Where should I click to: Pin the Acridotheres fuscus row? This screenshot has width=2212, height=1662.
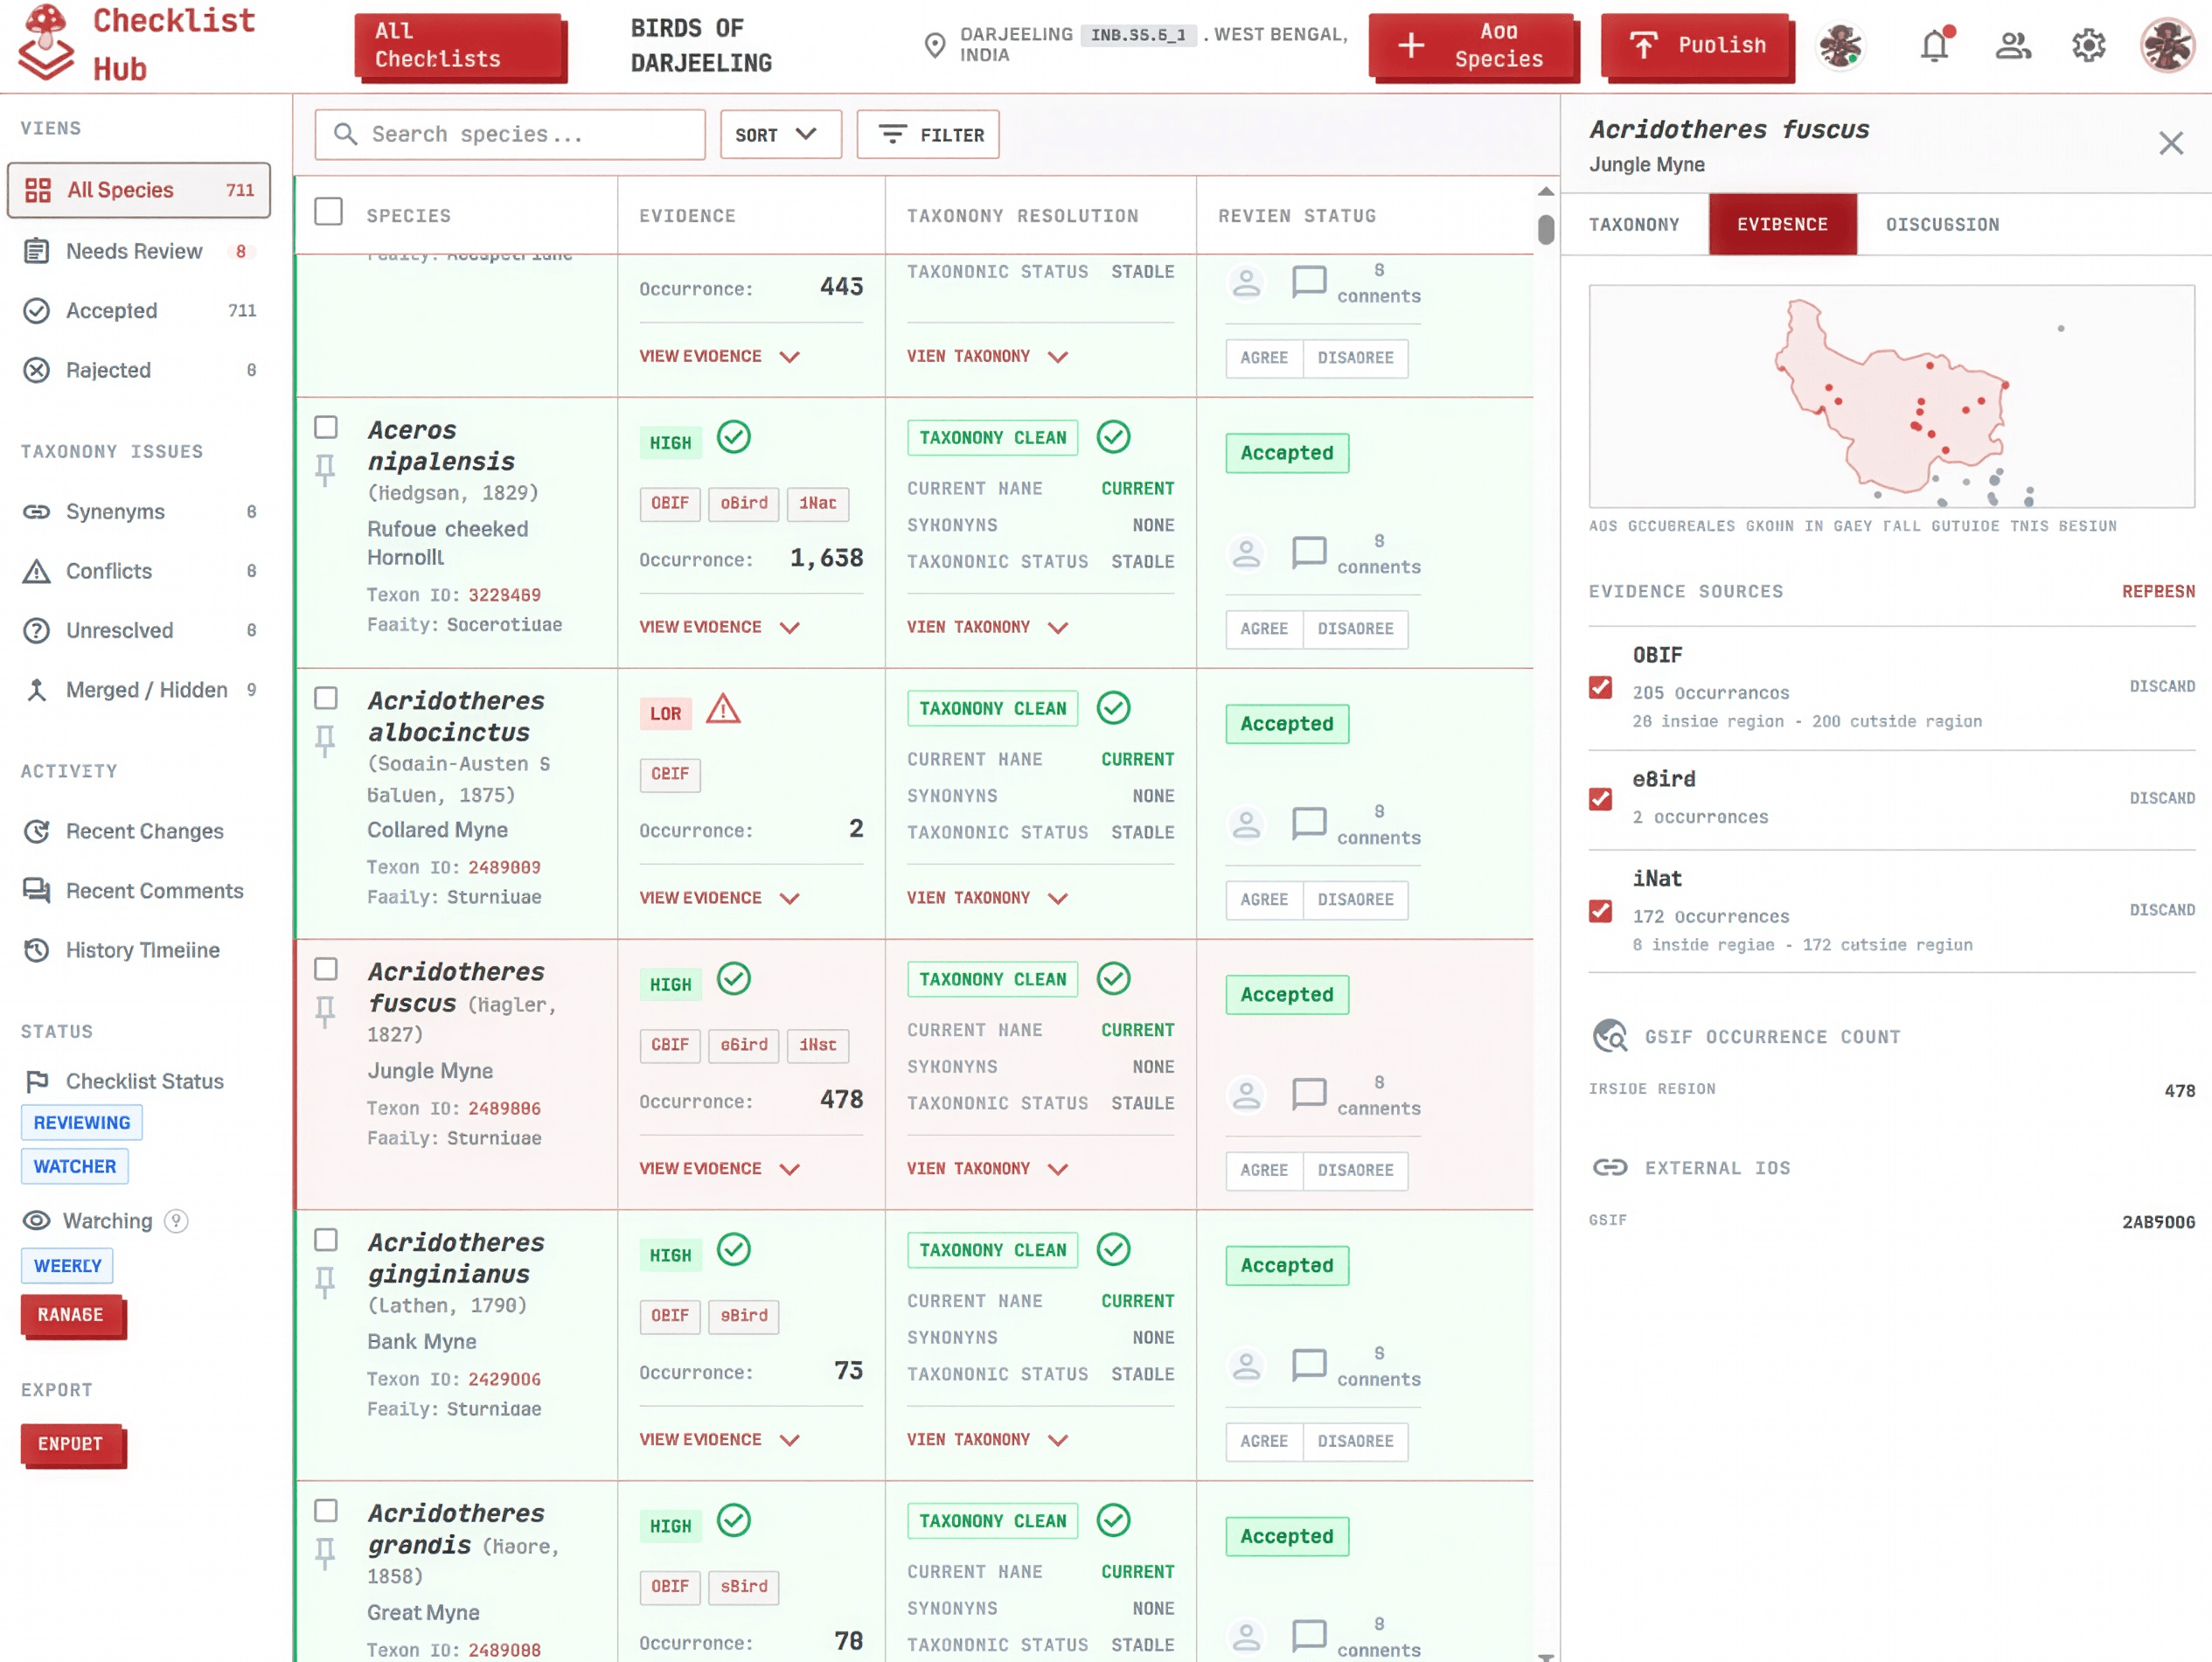coord(325,1012)
